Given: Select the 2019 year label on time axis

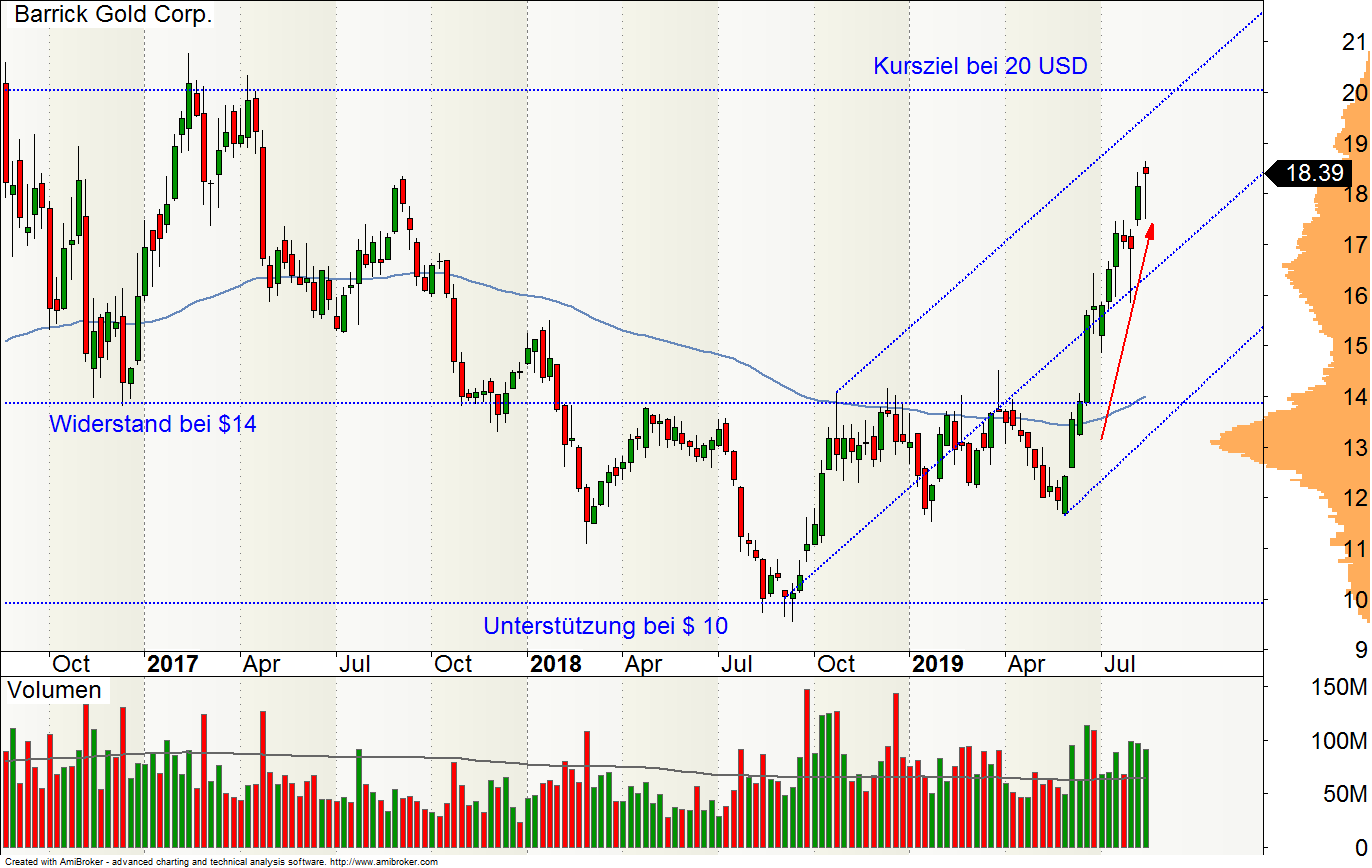Looking at the screenshot, I should pyautogui.click(x=937, y=664).
